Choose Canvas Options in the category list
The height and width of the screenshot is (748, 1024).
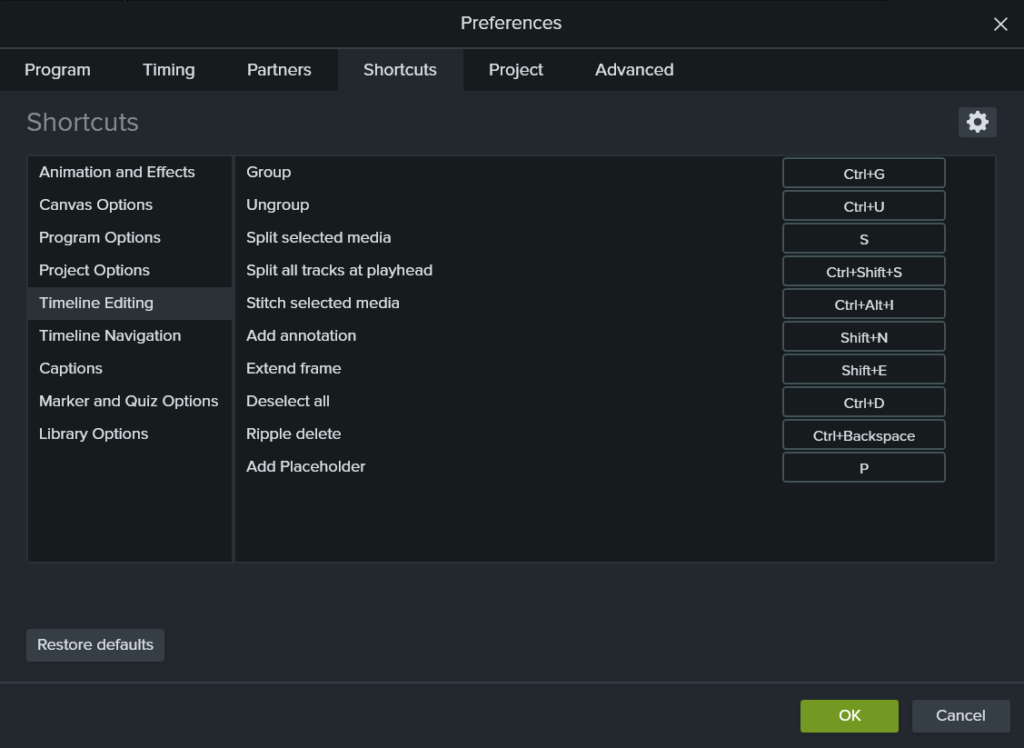pyautogui.click(x=96, y=205)
